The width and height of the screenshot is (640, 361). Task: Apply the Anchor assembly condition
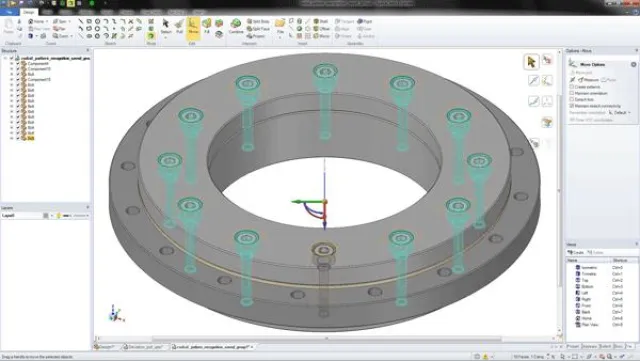coord(366,36)
